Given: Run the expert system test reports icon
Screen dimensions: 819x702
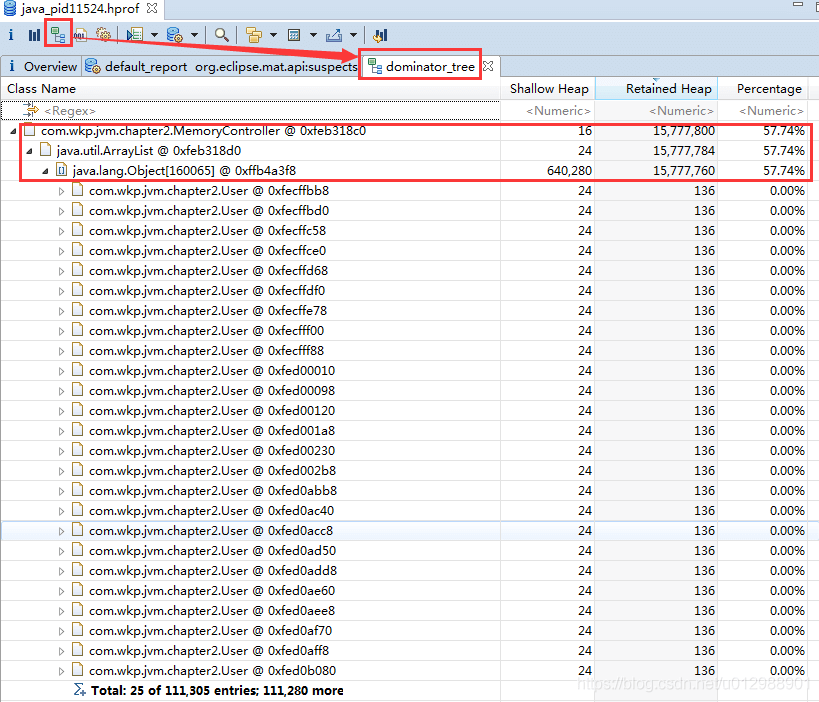Looking at the screenshot, I should 135,35.
